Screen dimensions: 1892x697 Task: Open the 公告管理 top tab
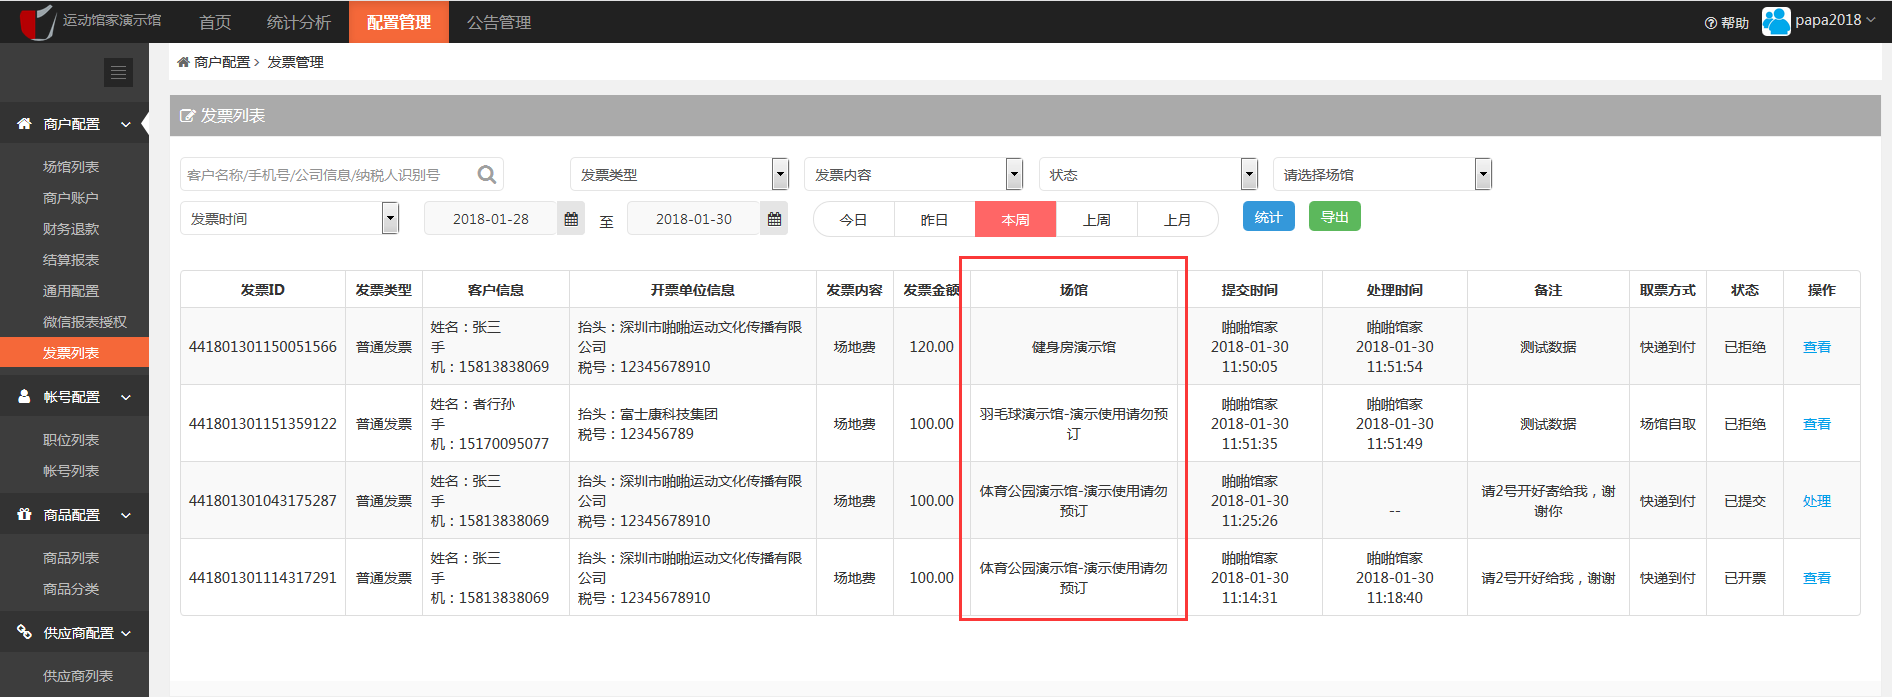498,22
